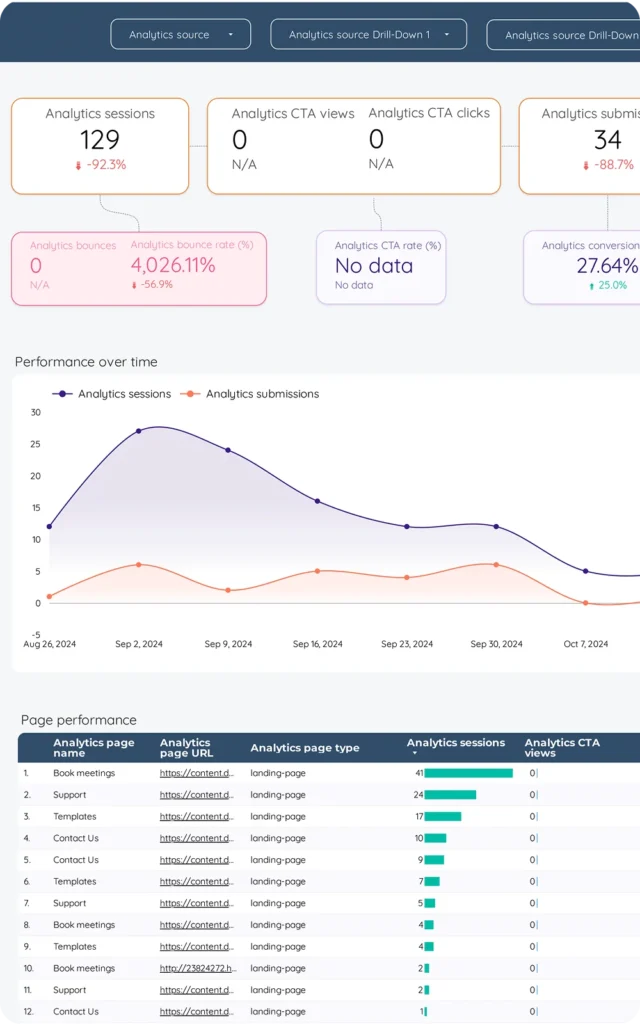The width and height of the screenshot is (640, 1024).
Task: Click the Analytics CTA rate No data card
Action: click(381, 267)
